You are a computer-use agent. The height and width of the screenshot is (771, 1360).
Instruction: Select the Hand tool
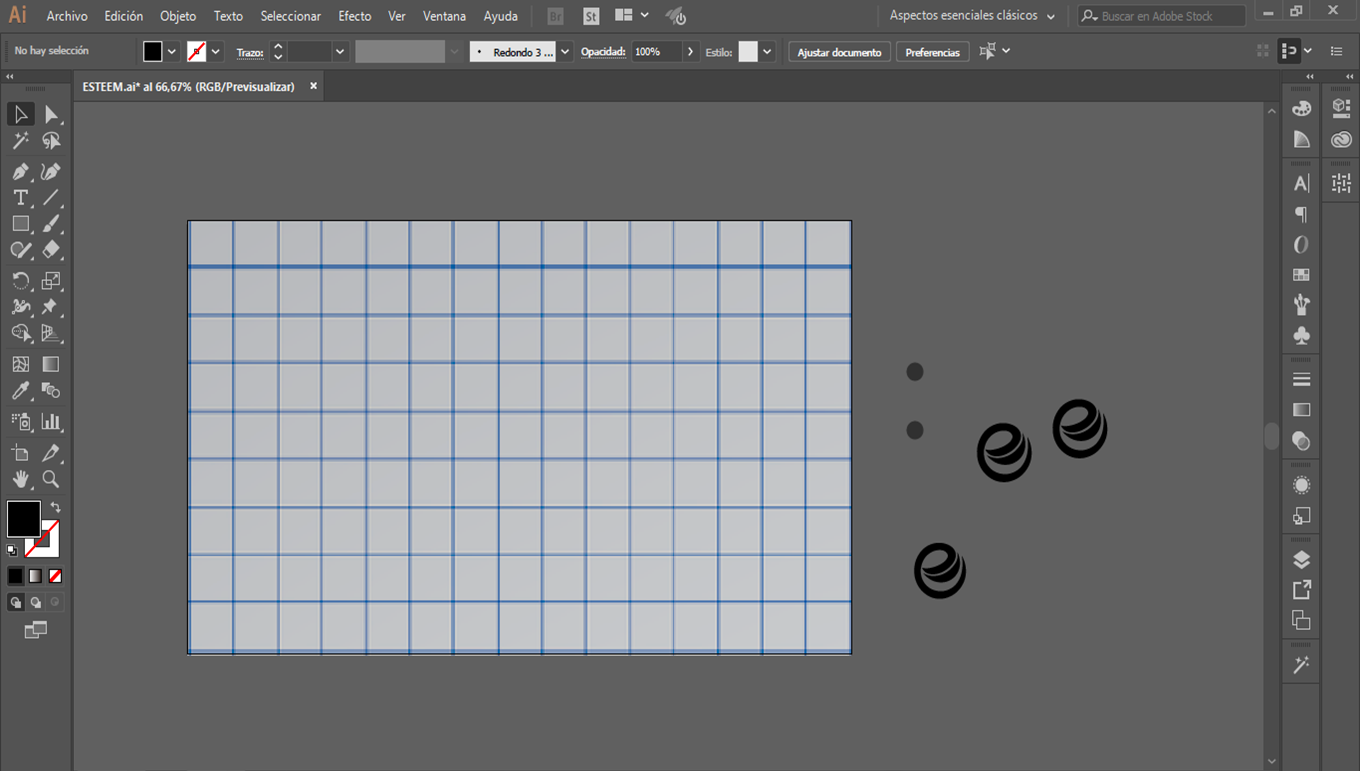(x=20, y=480)
